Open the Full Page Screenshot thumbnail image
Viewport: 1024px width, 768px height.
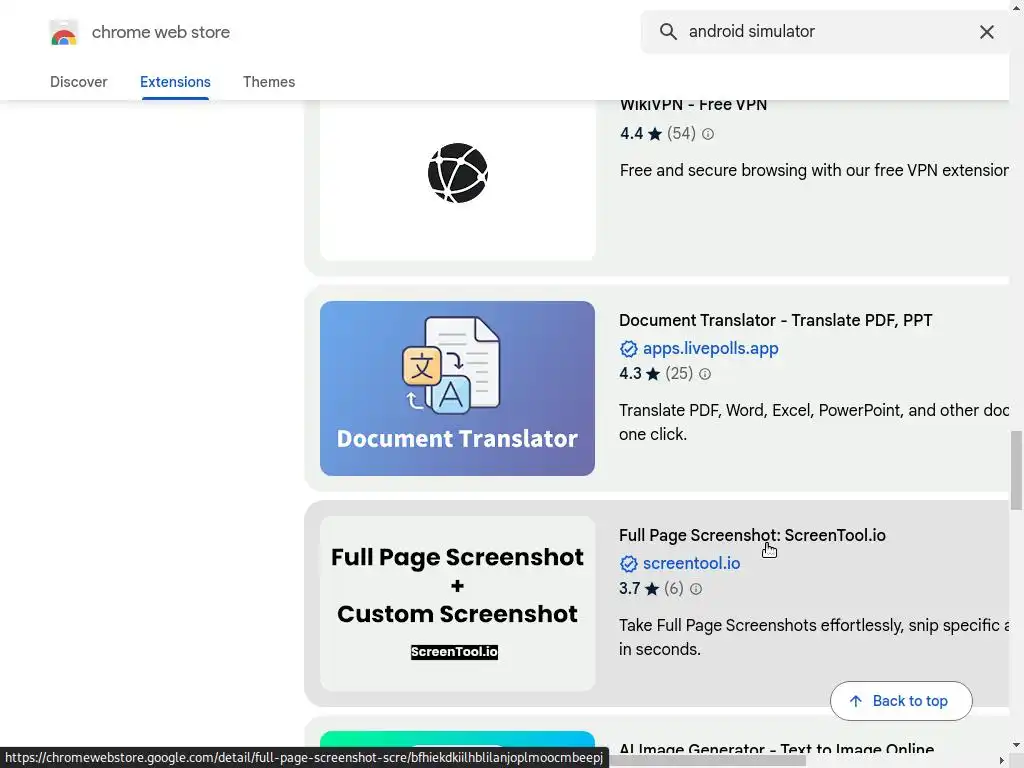point(458,603)
